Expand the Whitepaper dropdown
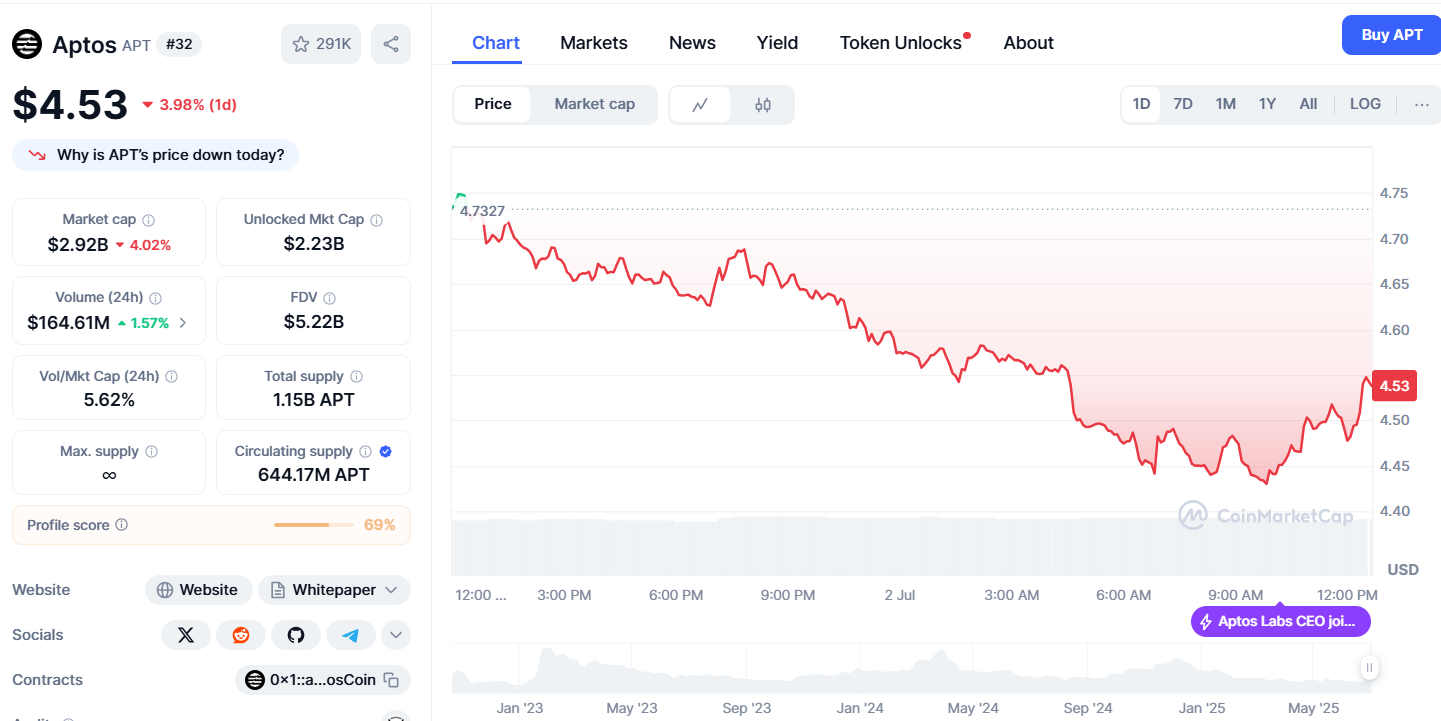Image resolution: width=1441 pixels, height=721 pixels. (x=335, y=590)
